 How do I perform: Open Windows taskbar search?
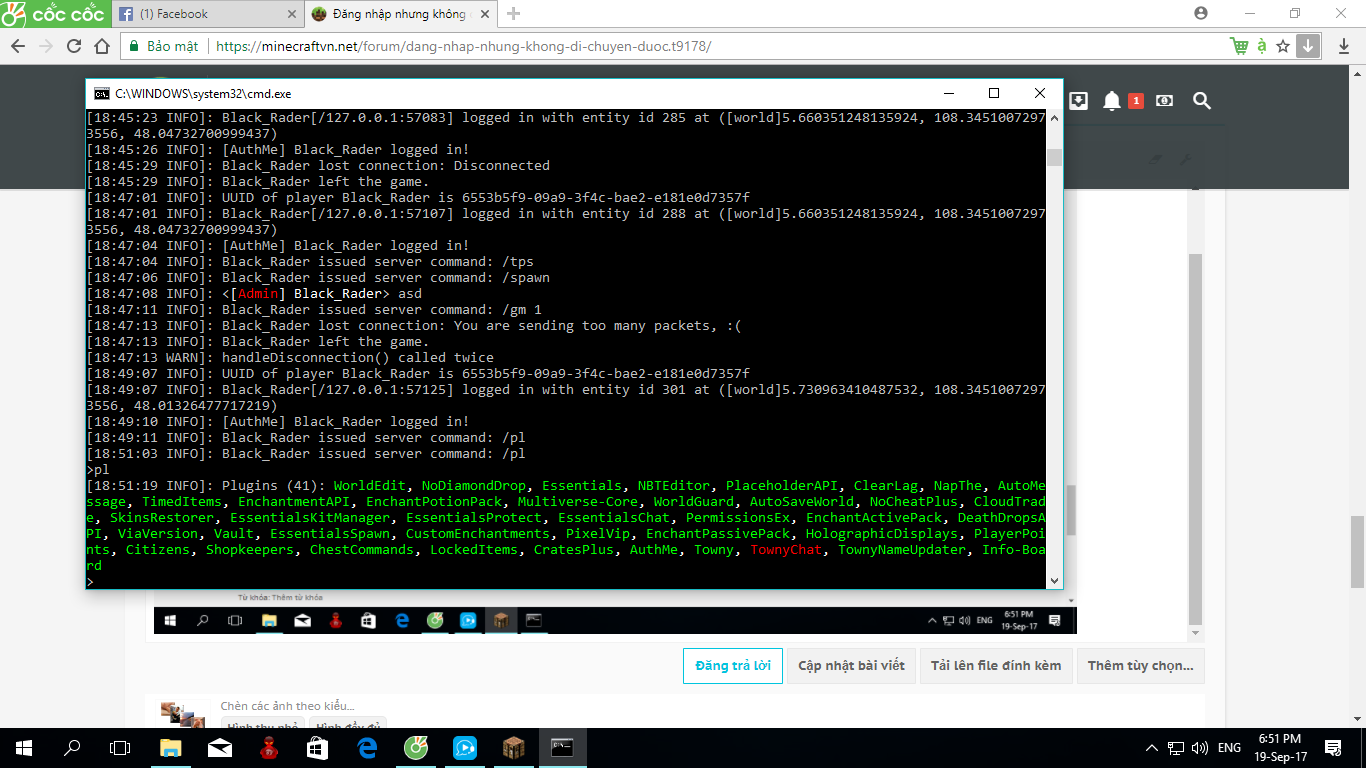72,748
